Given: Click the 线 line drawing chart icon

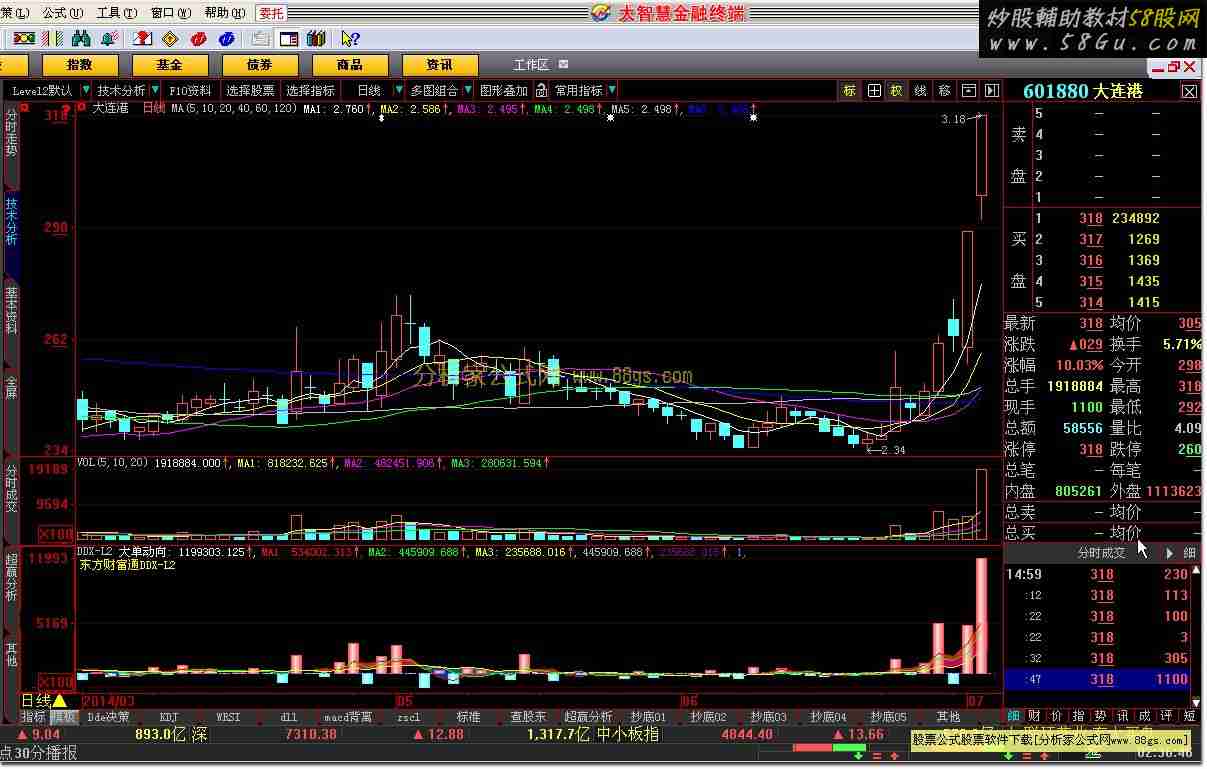Looking at the screenshot, I should point(921,90).
